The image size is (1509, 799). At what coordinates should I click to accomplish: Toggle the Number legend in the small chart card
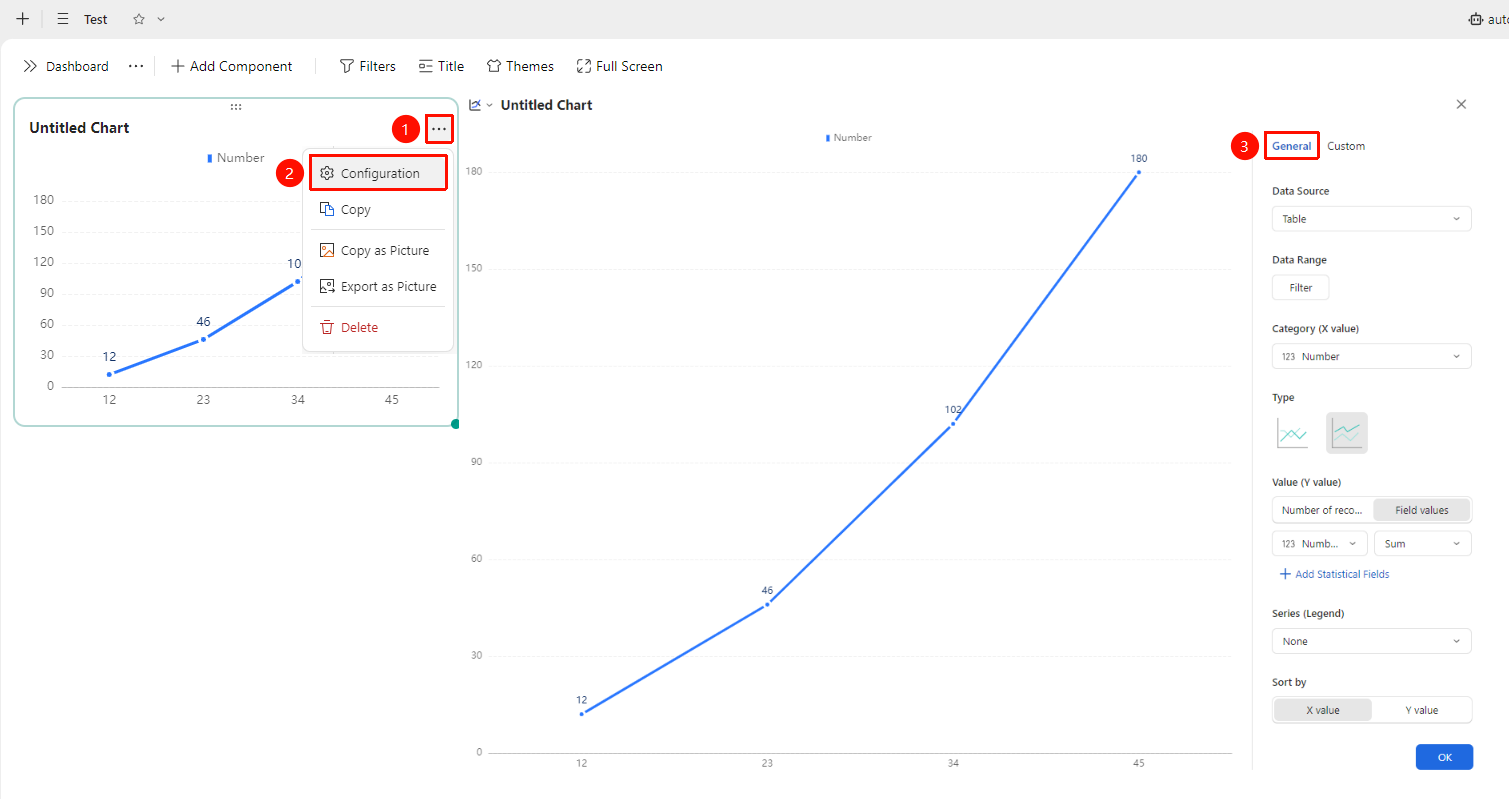tap(236, 158)
